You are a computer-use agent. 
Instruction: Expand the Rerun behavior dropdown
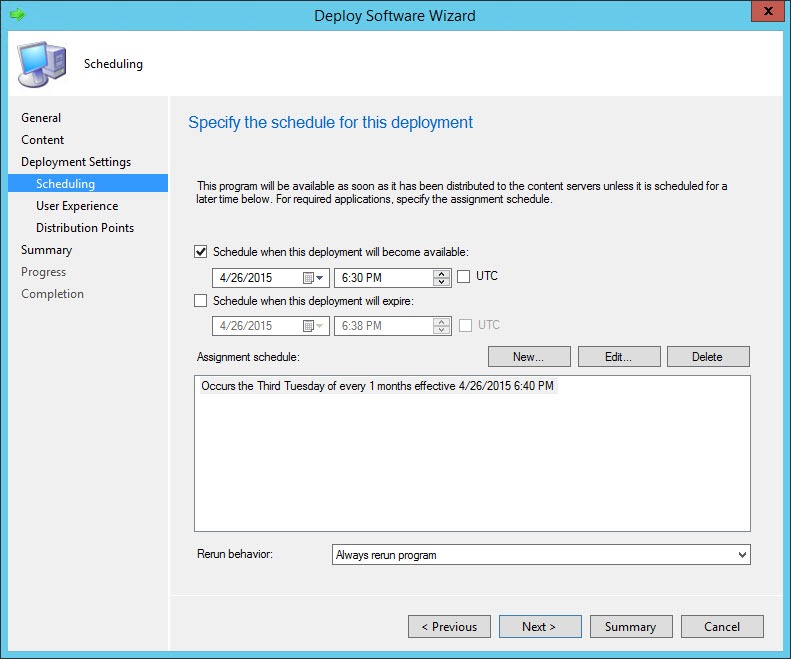click(740, 554)
